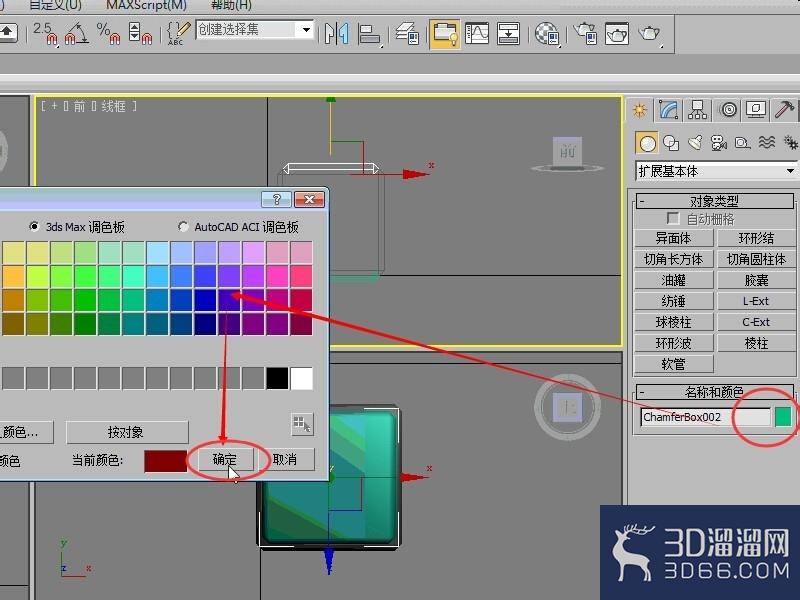Open the 创建选择集 selection set dropdown

pos(255,30)
